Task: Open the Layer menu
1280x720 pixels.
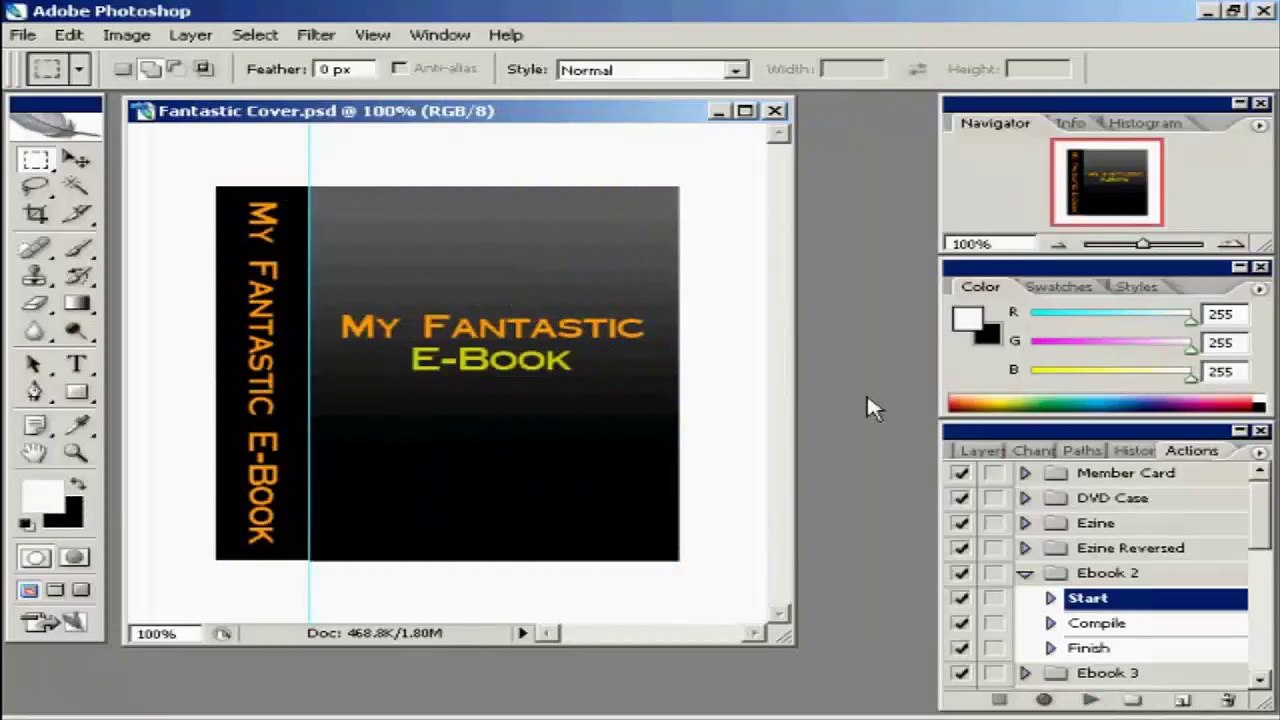Action: [190, 35]
